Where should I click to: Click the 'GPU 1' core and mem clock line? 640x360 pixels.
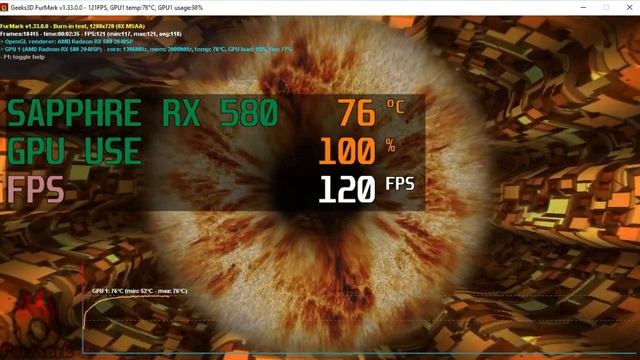(x=146, y=49)
